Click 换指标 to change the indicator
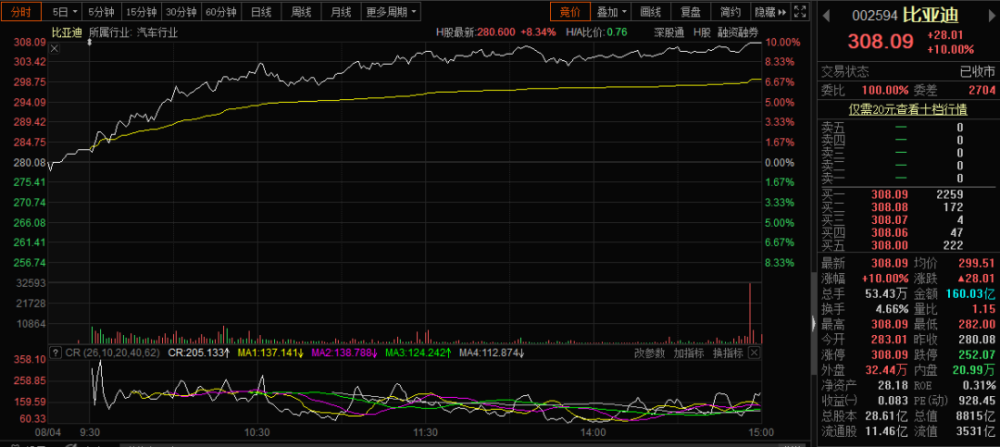The height and width of the screenshot is (447, 1000). tap(728, 353)
